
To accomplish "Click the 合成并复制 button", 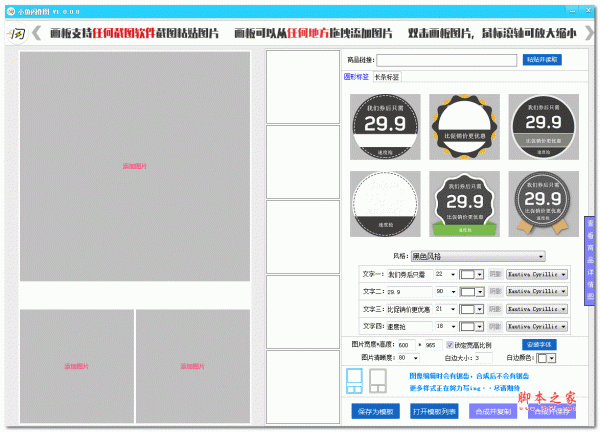I will [x=493, y=411].
